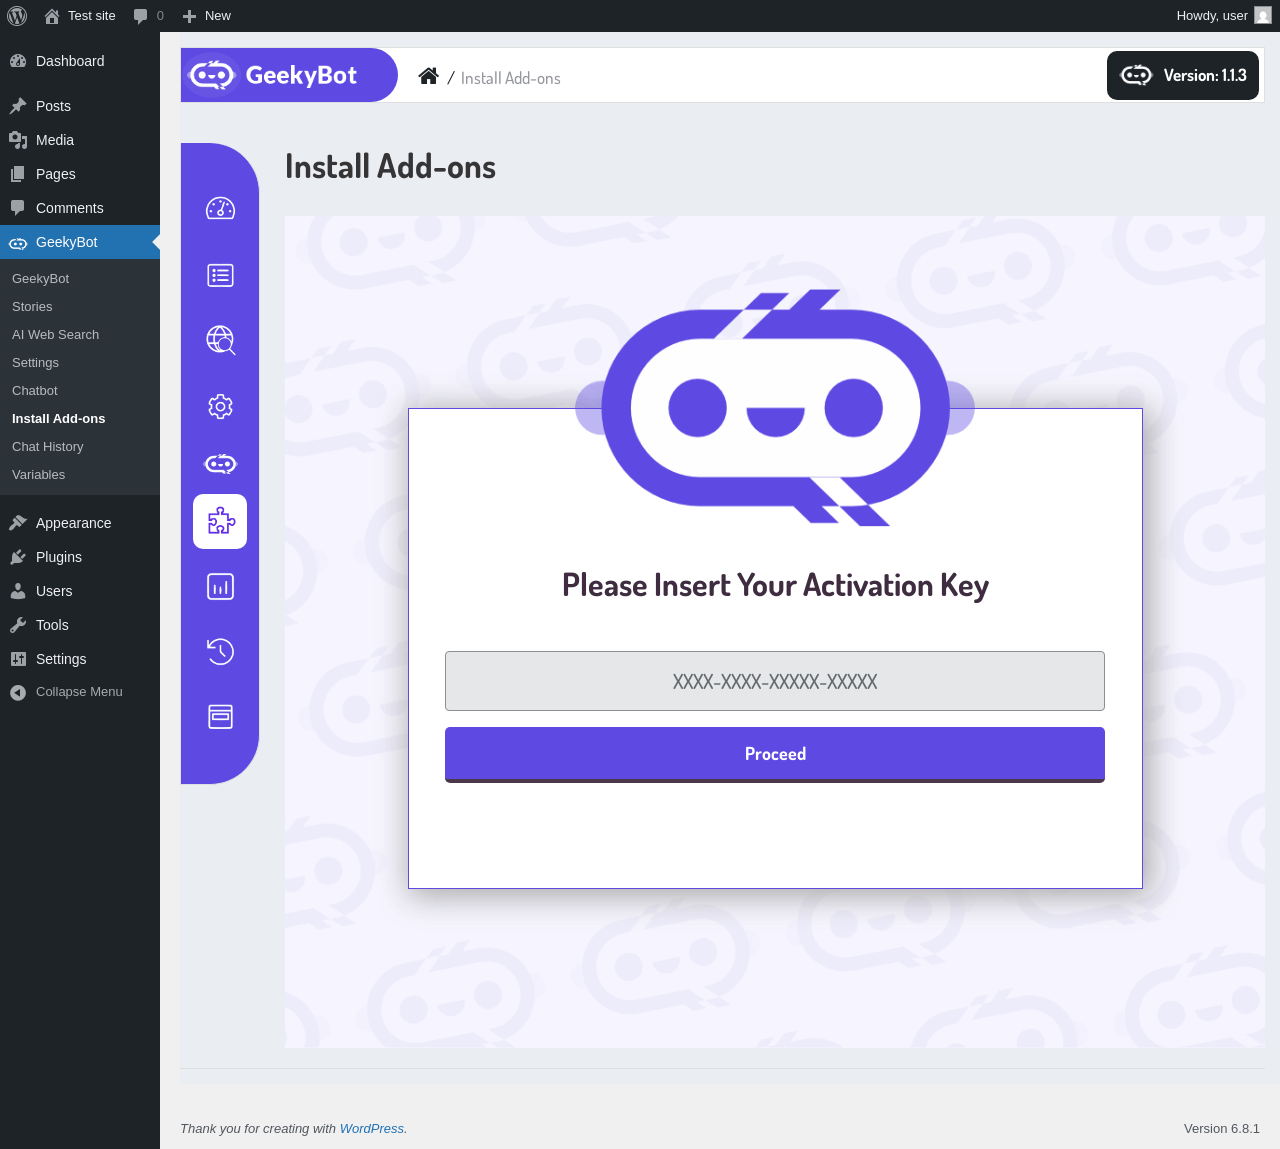Open the Media menu
Viewport: 1280px width, 1149px height.
tap(80, 140)
